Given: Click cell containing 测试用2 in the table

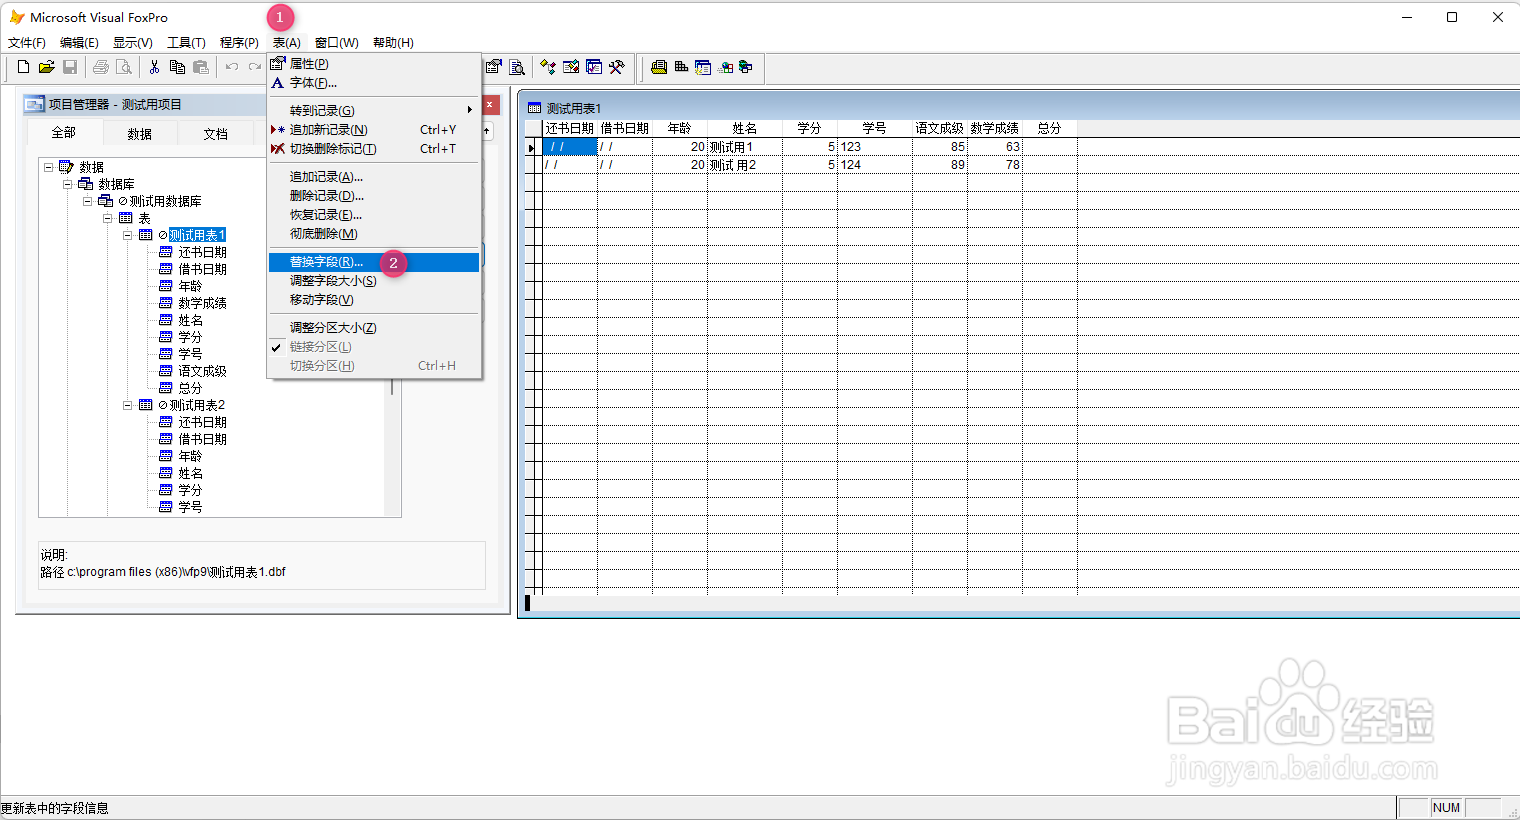Looking at the screenshot, I should pyautogui.click(x=744, y=165).
